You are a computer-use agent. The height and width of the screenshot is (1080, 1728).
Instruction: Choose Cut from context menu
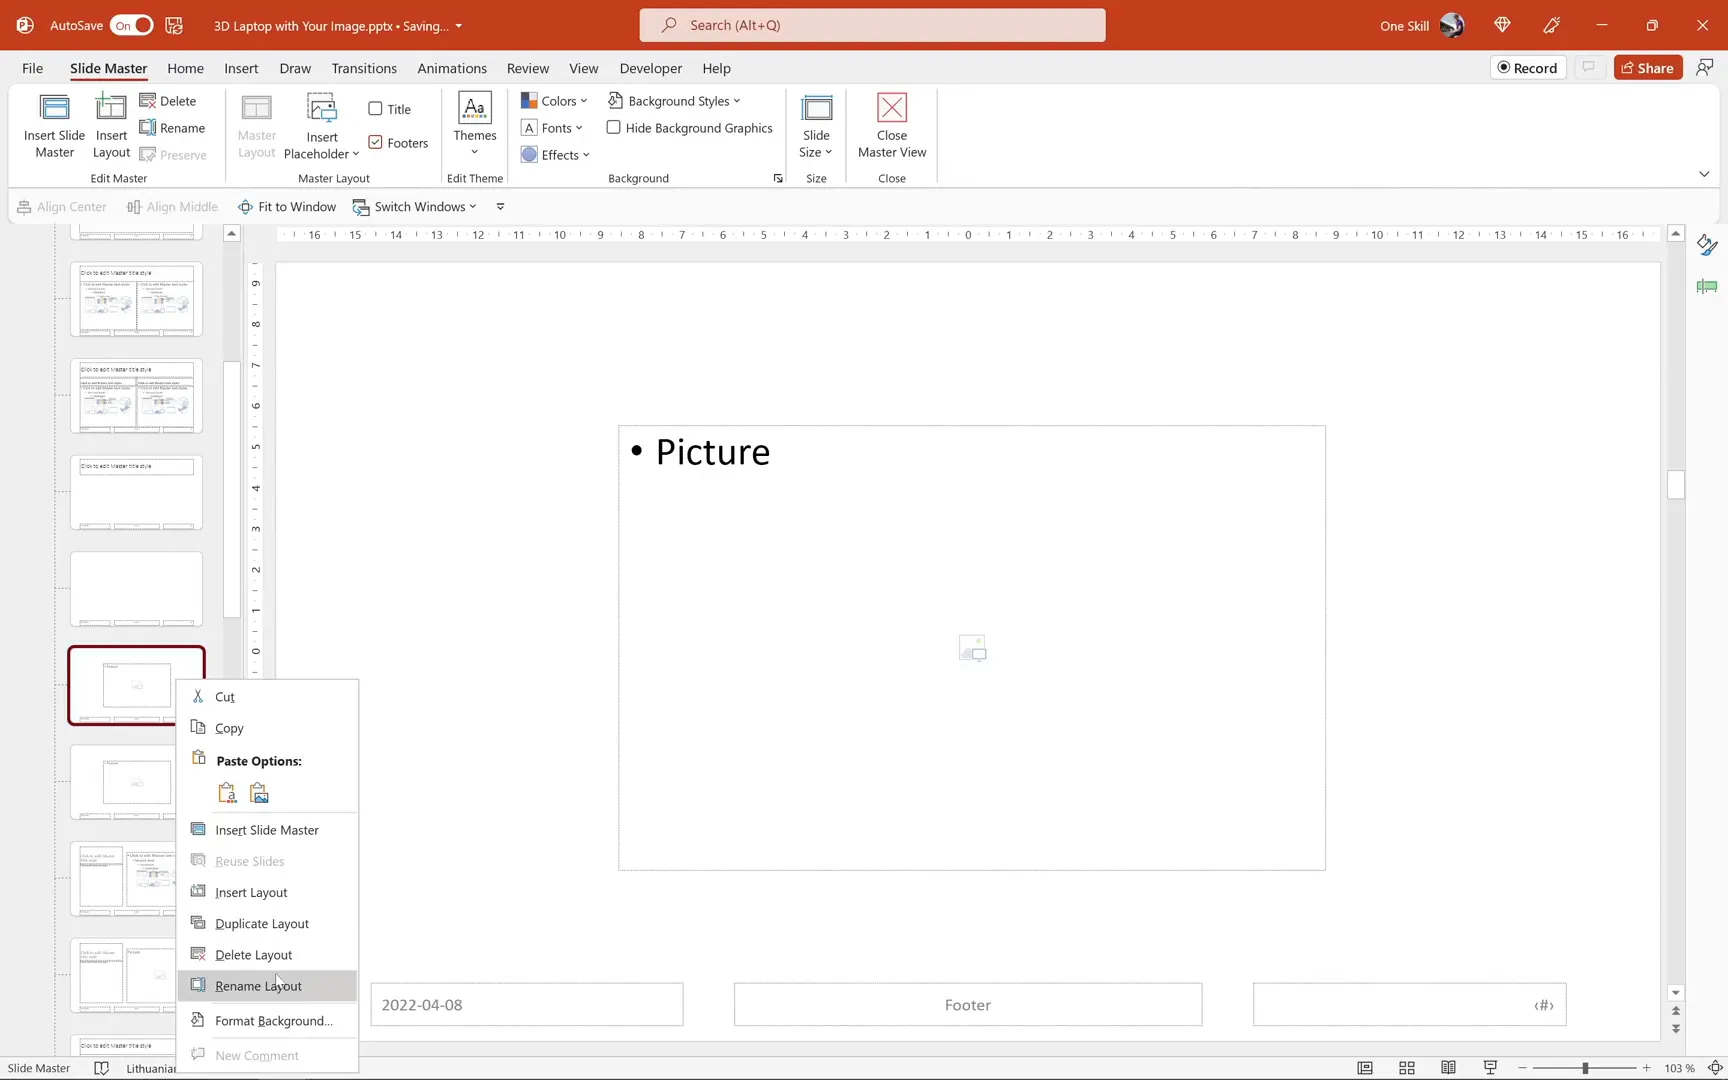[x=267, y=697]
